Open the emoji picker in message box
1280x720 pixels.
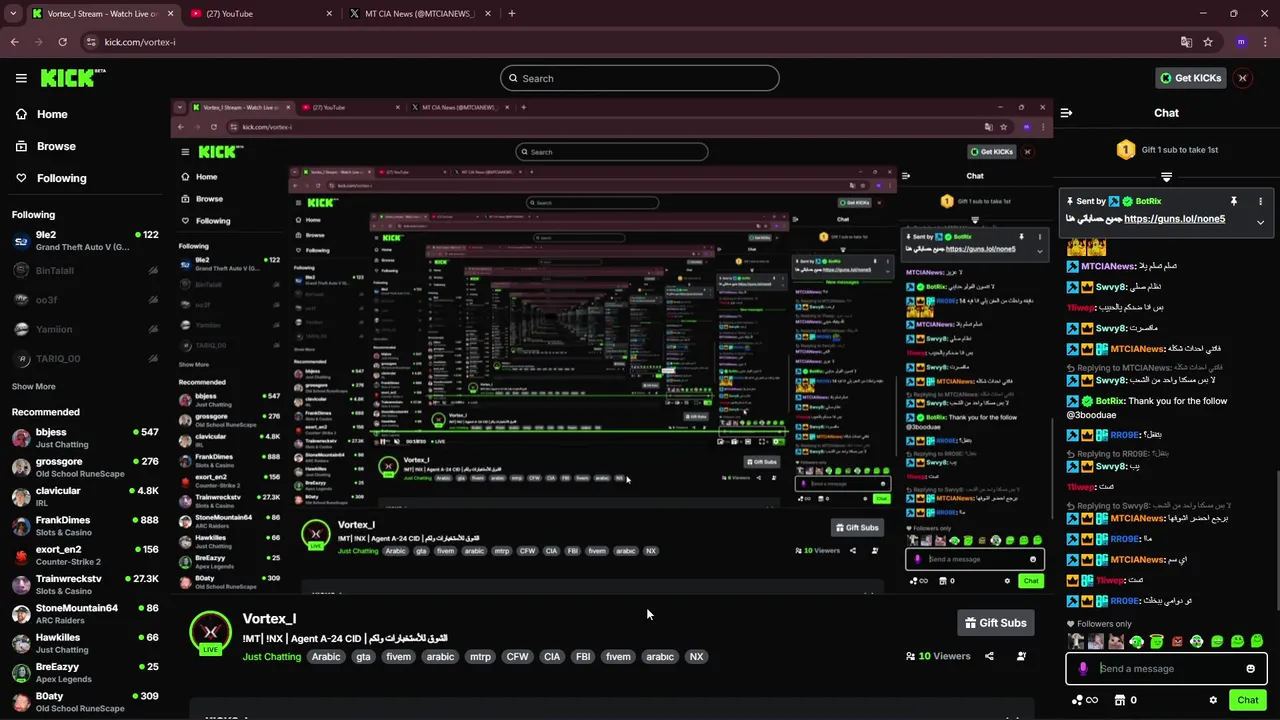pyautogui.click(x=1250, y=669)
